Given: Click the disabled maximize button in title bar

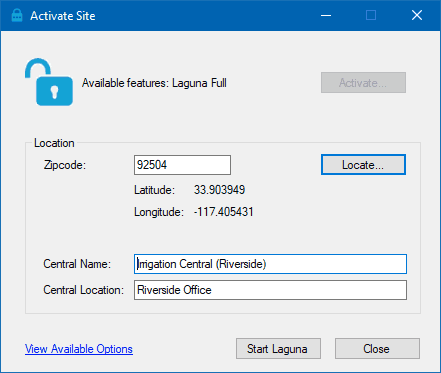Looking at the screenshot, I should 371,15.
